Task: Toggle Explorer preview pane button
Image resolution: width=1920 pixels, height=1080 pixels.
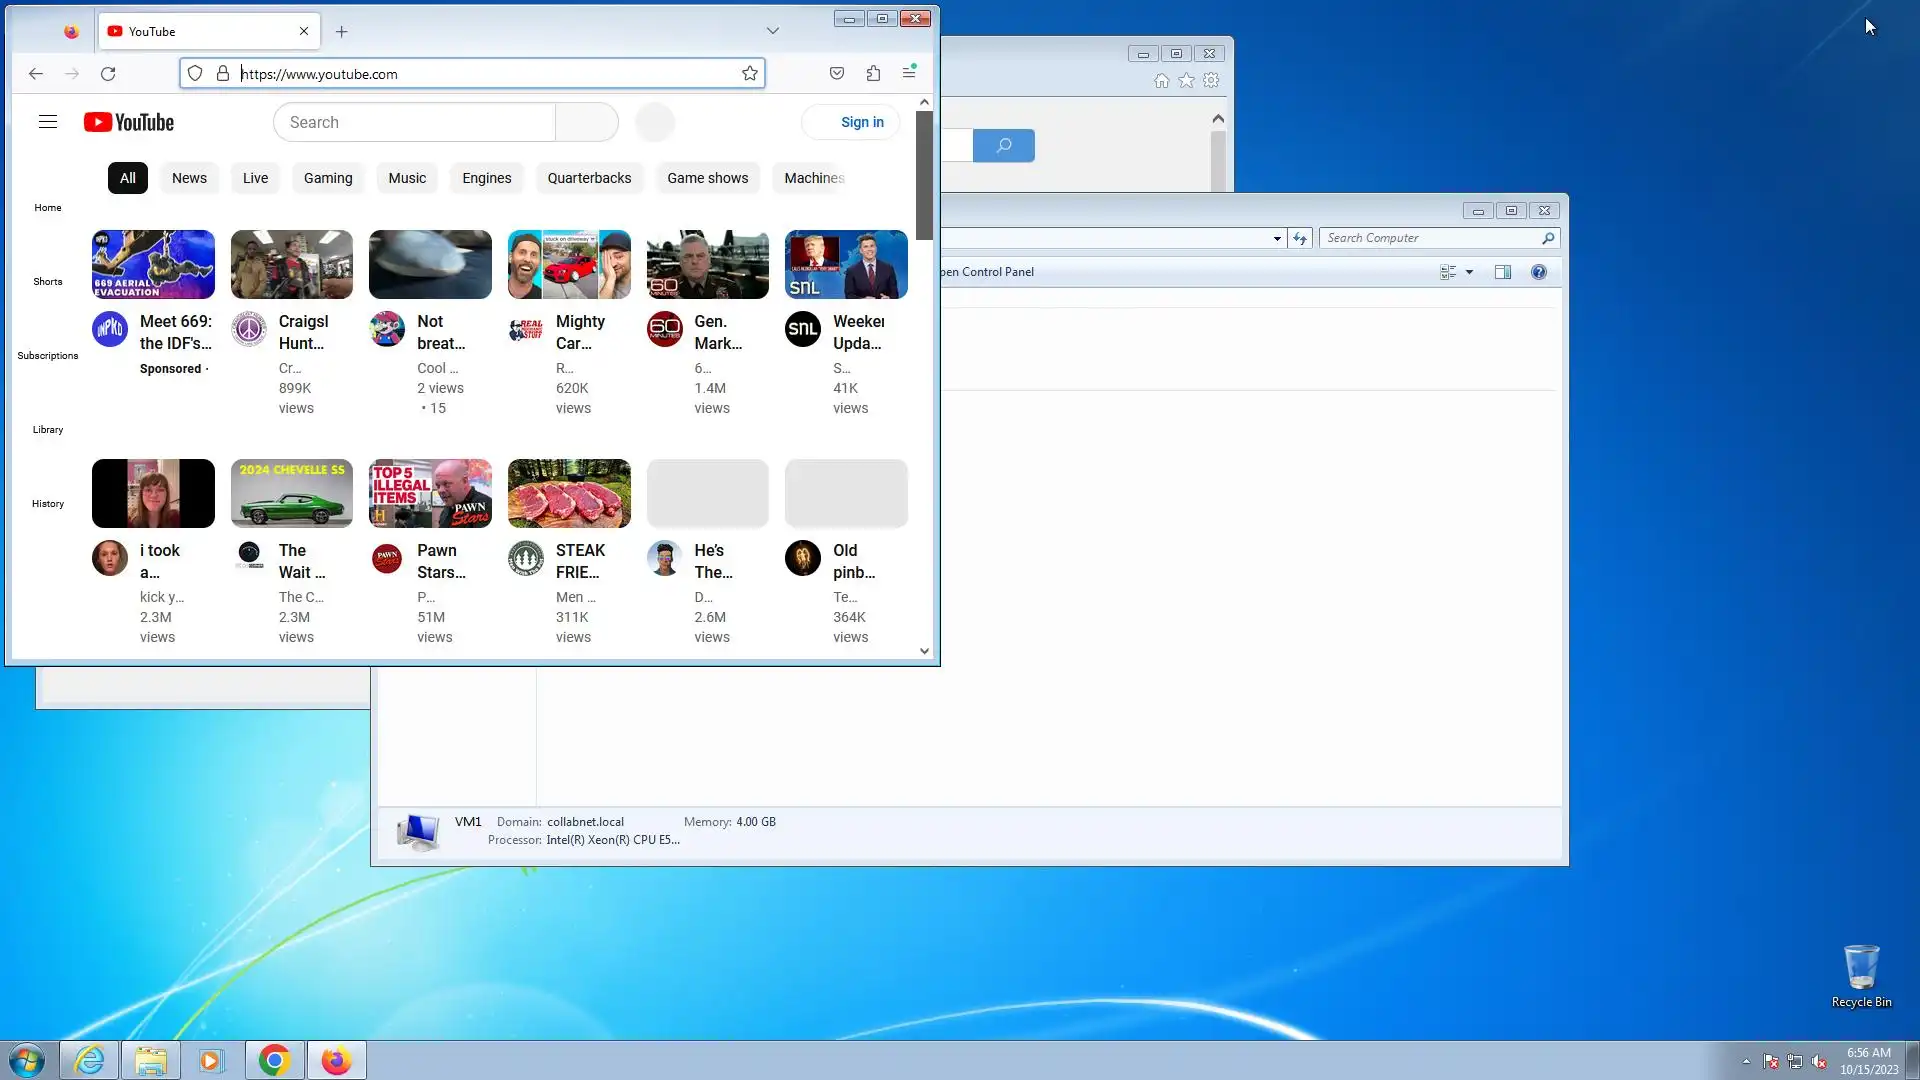Action: click(1502, 272)
